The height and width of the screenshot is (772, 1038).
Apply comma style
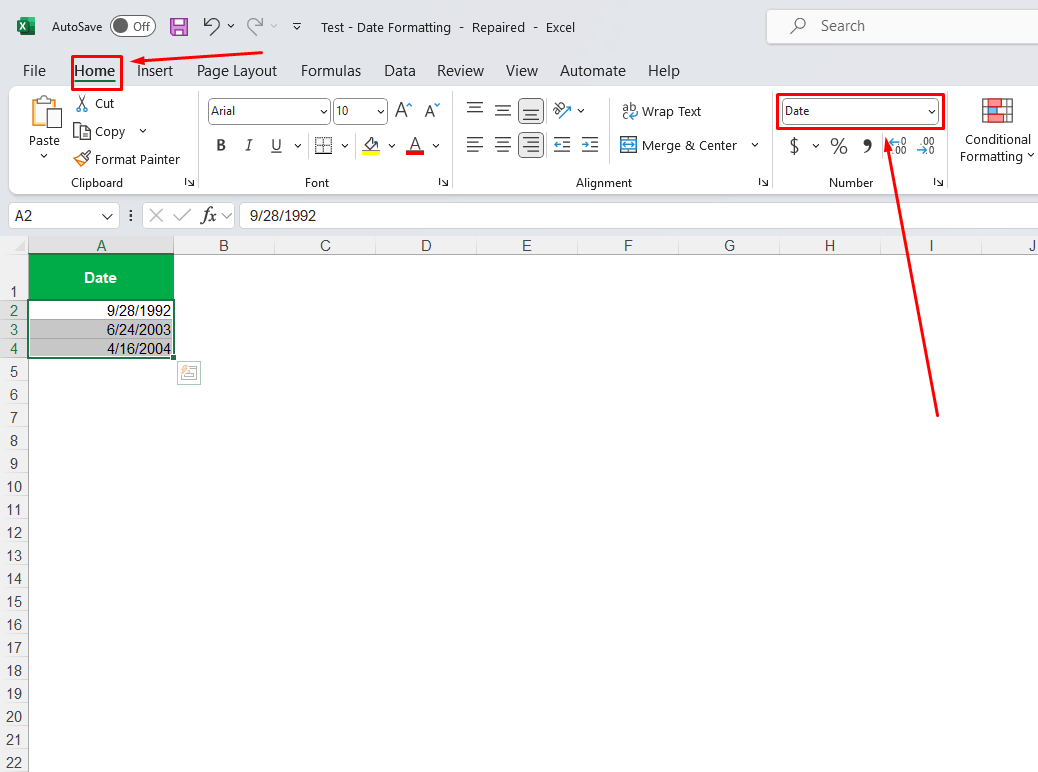point(867,146)
